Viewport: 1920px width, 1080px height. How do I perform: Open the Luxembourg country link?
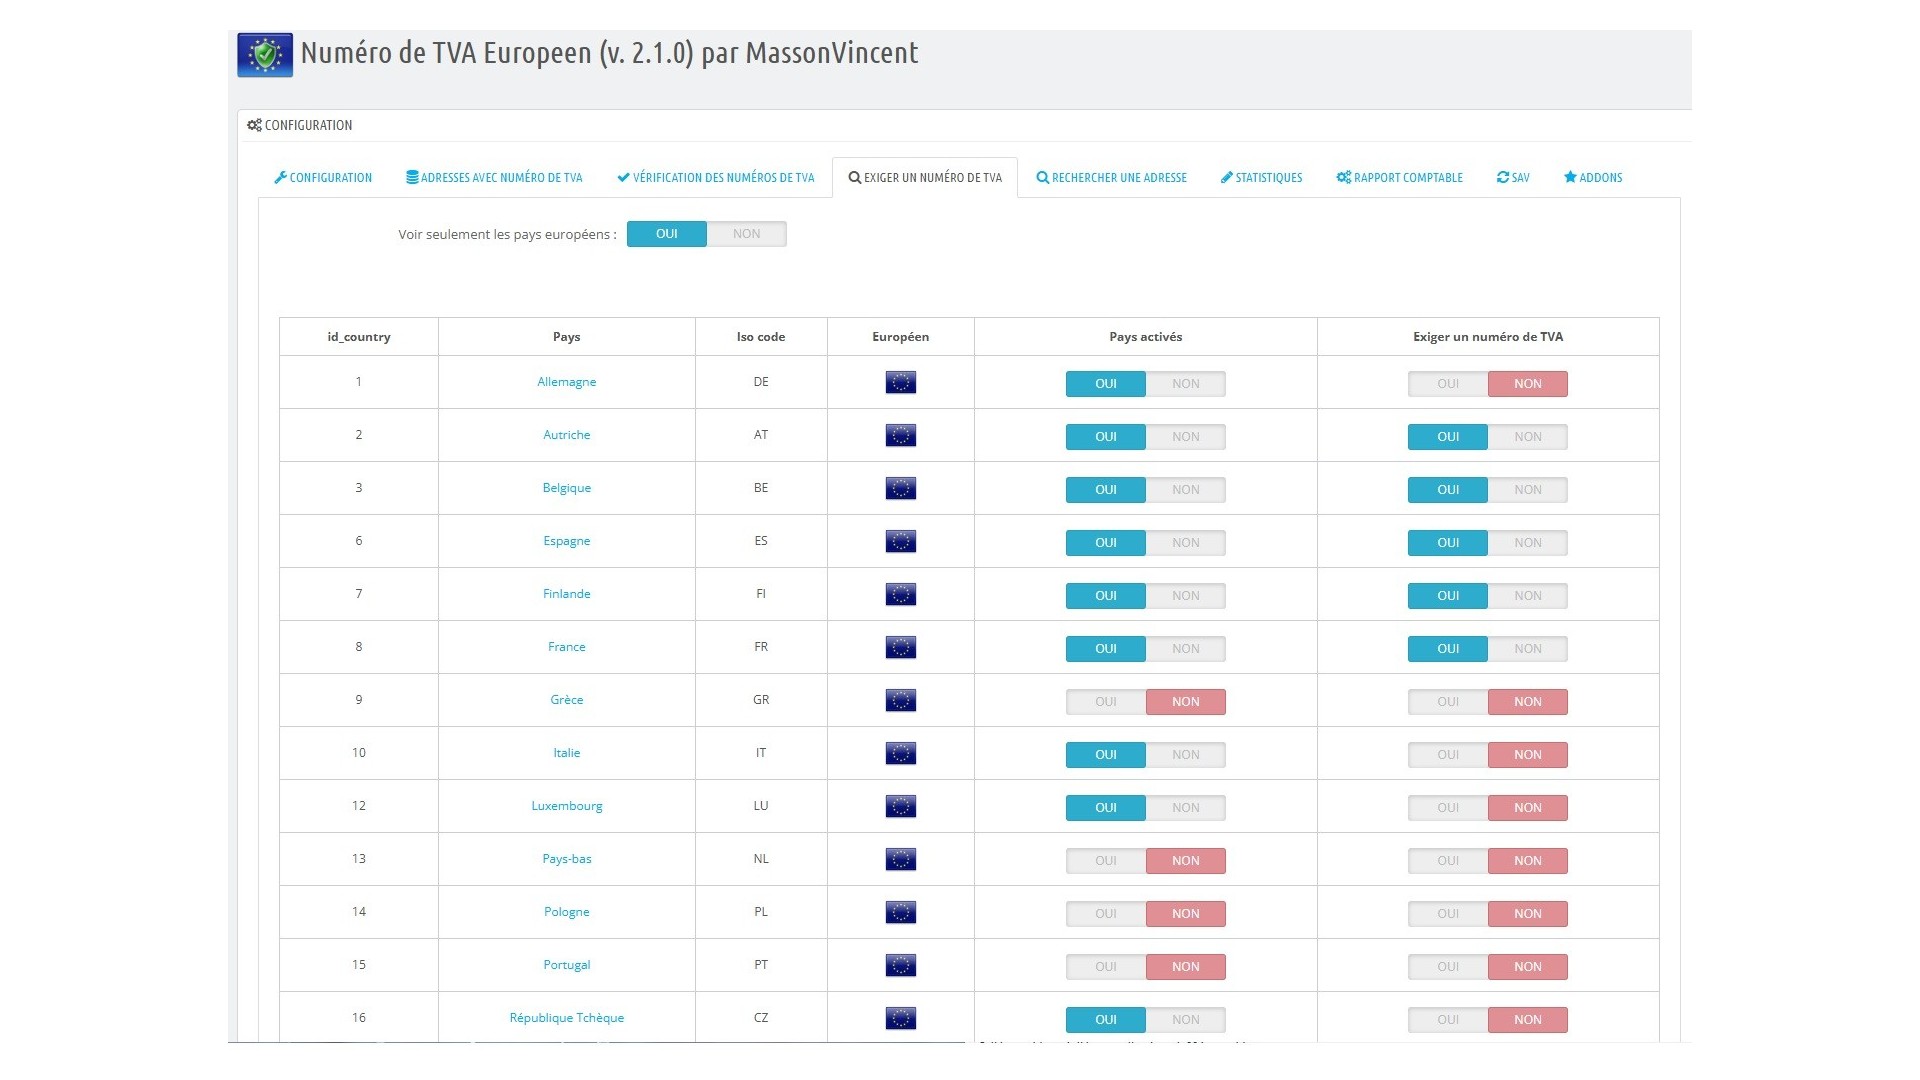(x=566, y=806)
